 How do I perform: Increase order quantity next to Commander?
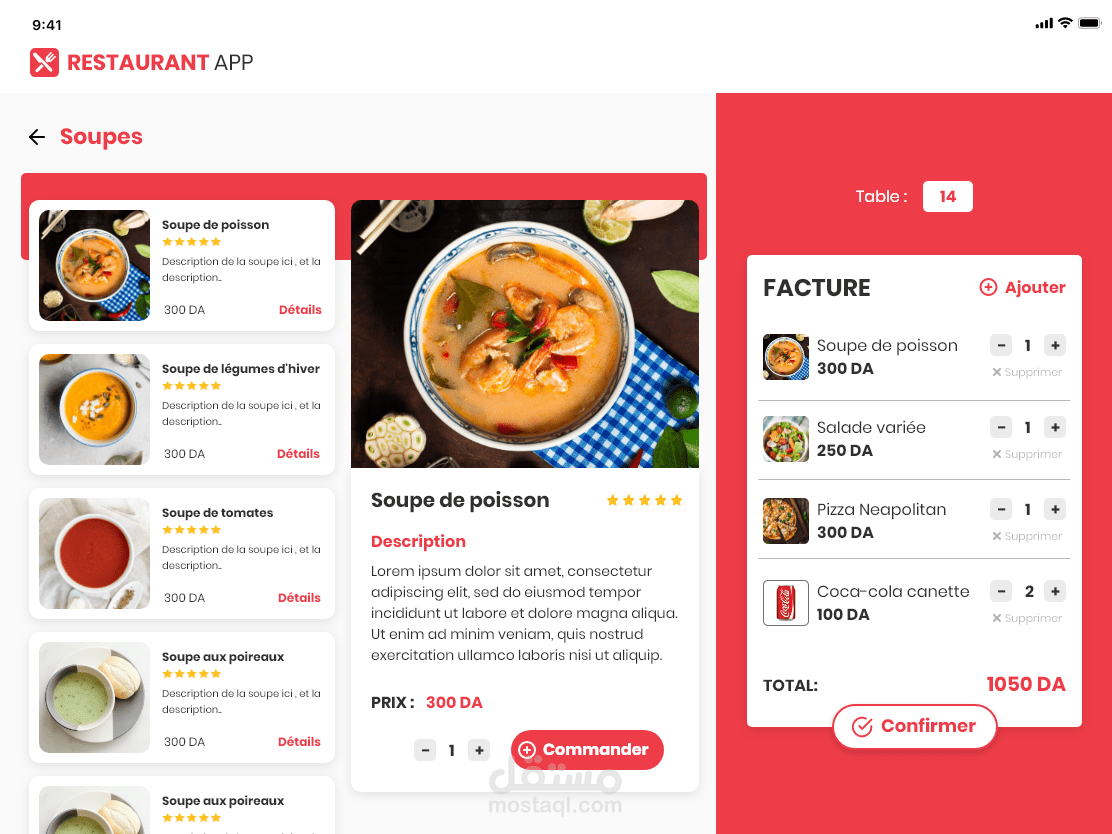(479, 750)
